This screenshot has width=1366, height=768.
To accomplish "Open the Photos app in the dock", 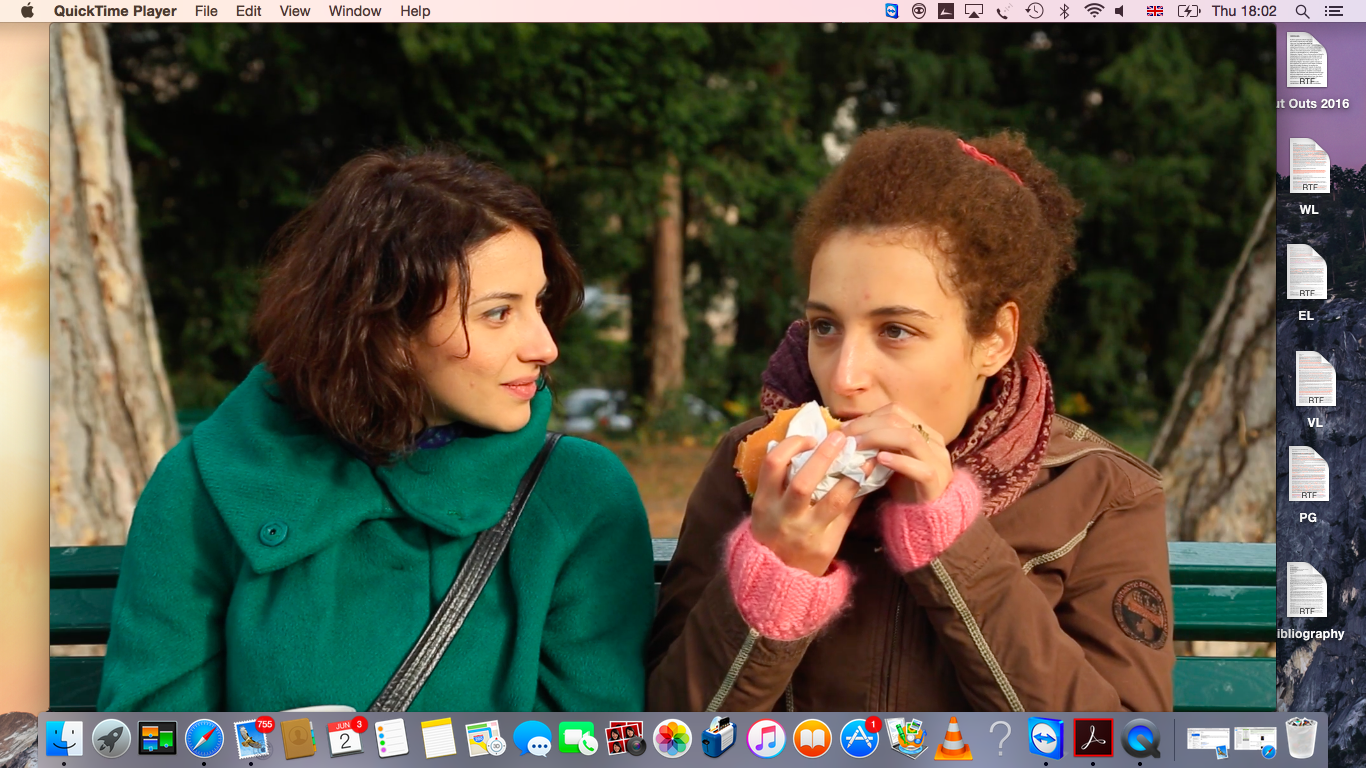I will 672,739.
